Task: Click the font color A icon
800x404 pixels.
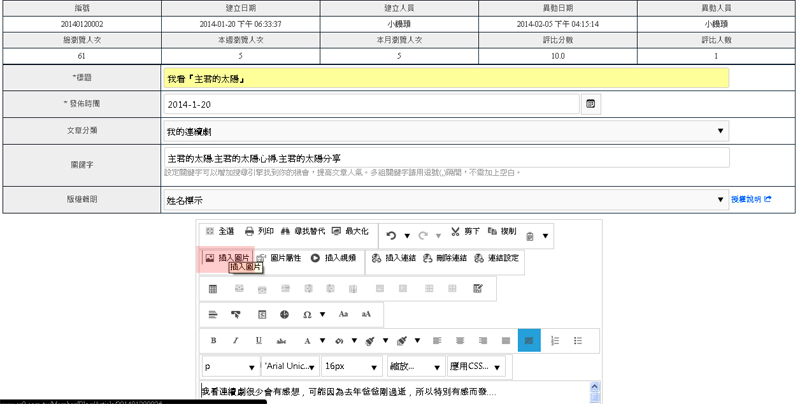Action: coord(307,341)
